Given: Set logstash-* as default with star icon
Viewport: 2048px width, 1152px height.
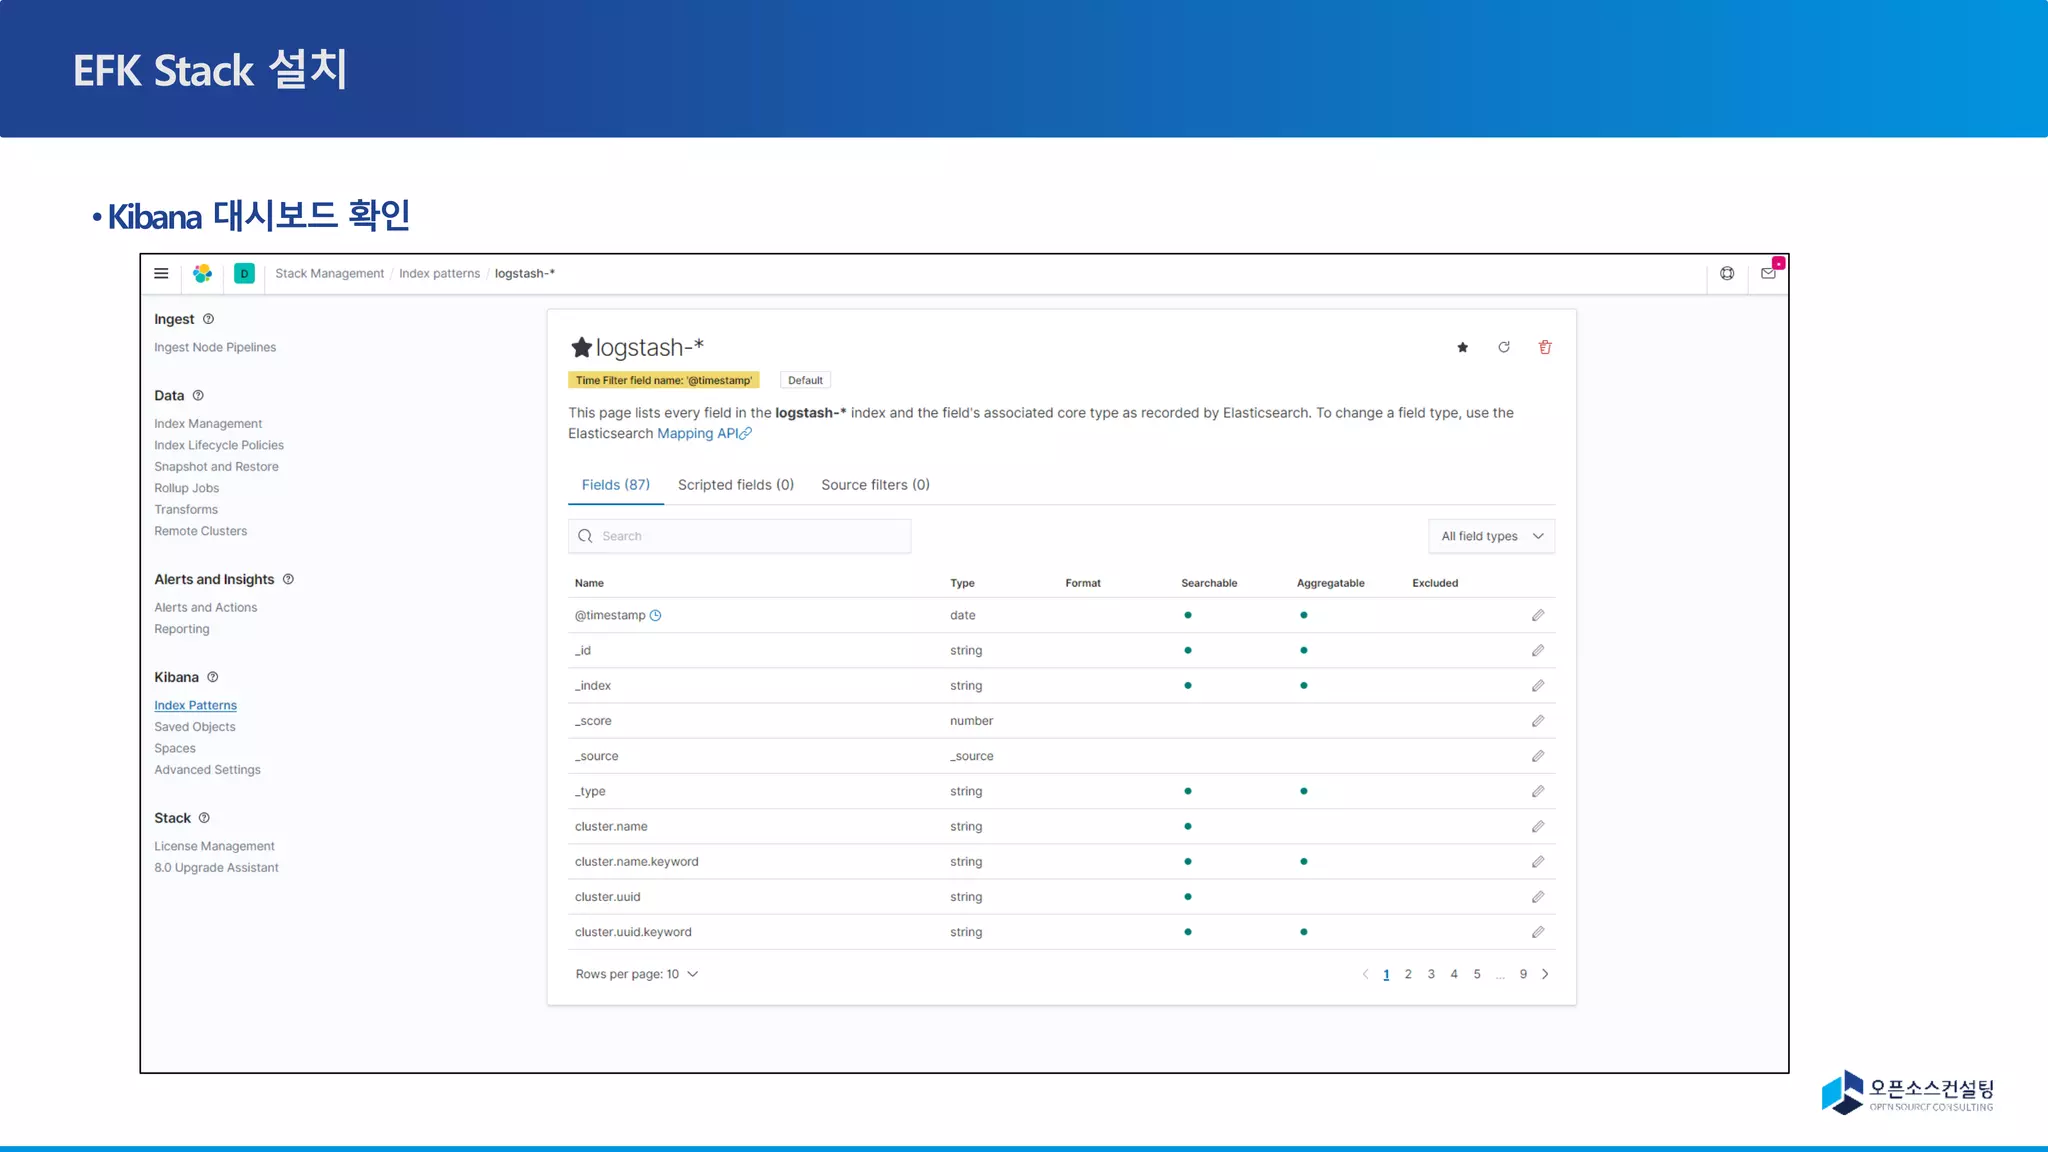Looking at the screenshot, I should pos(1462,347).
